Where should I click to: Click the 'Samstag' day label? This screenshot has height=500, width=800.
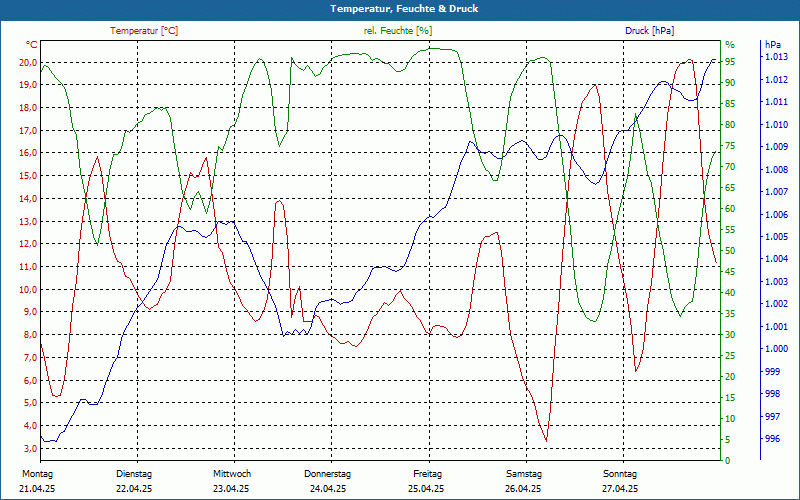pos(523,474)
